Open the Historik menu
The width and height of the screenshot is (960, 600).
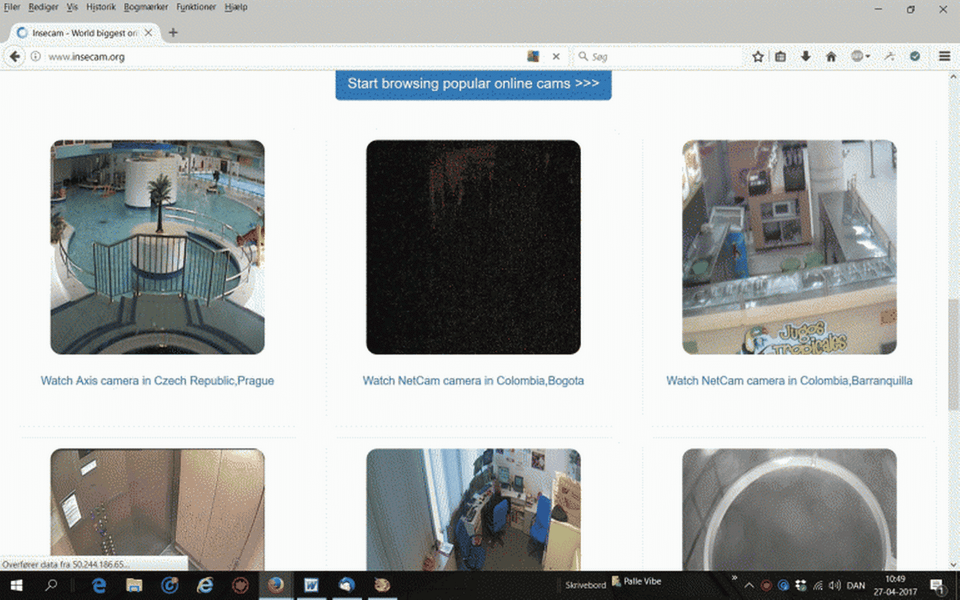(101, 7)
